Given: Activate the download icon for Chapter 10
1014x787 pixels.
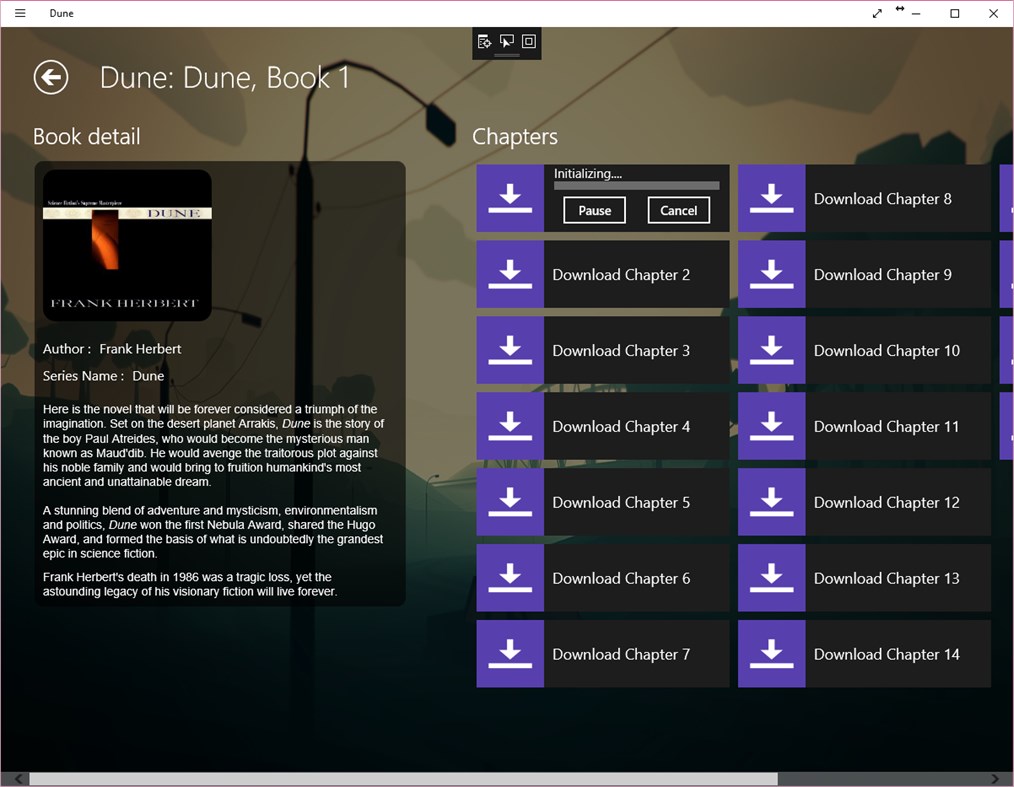Looking at the screenshot, I should click(x=771, y=350).
